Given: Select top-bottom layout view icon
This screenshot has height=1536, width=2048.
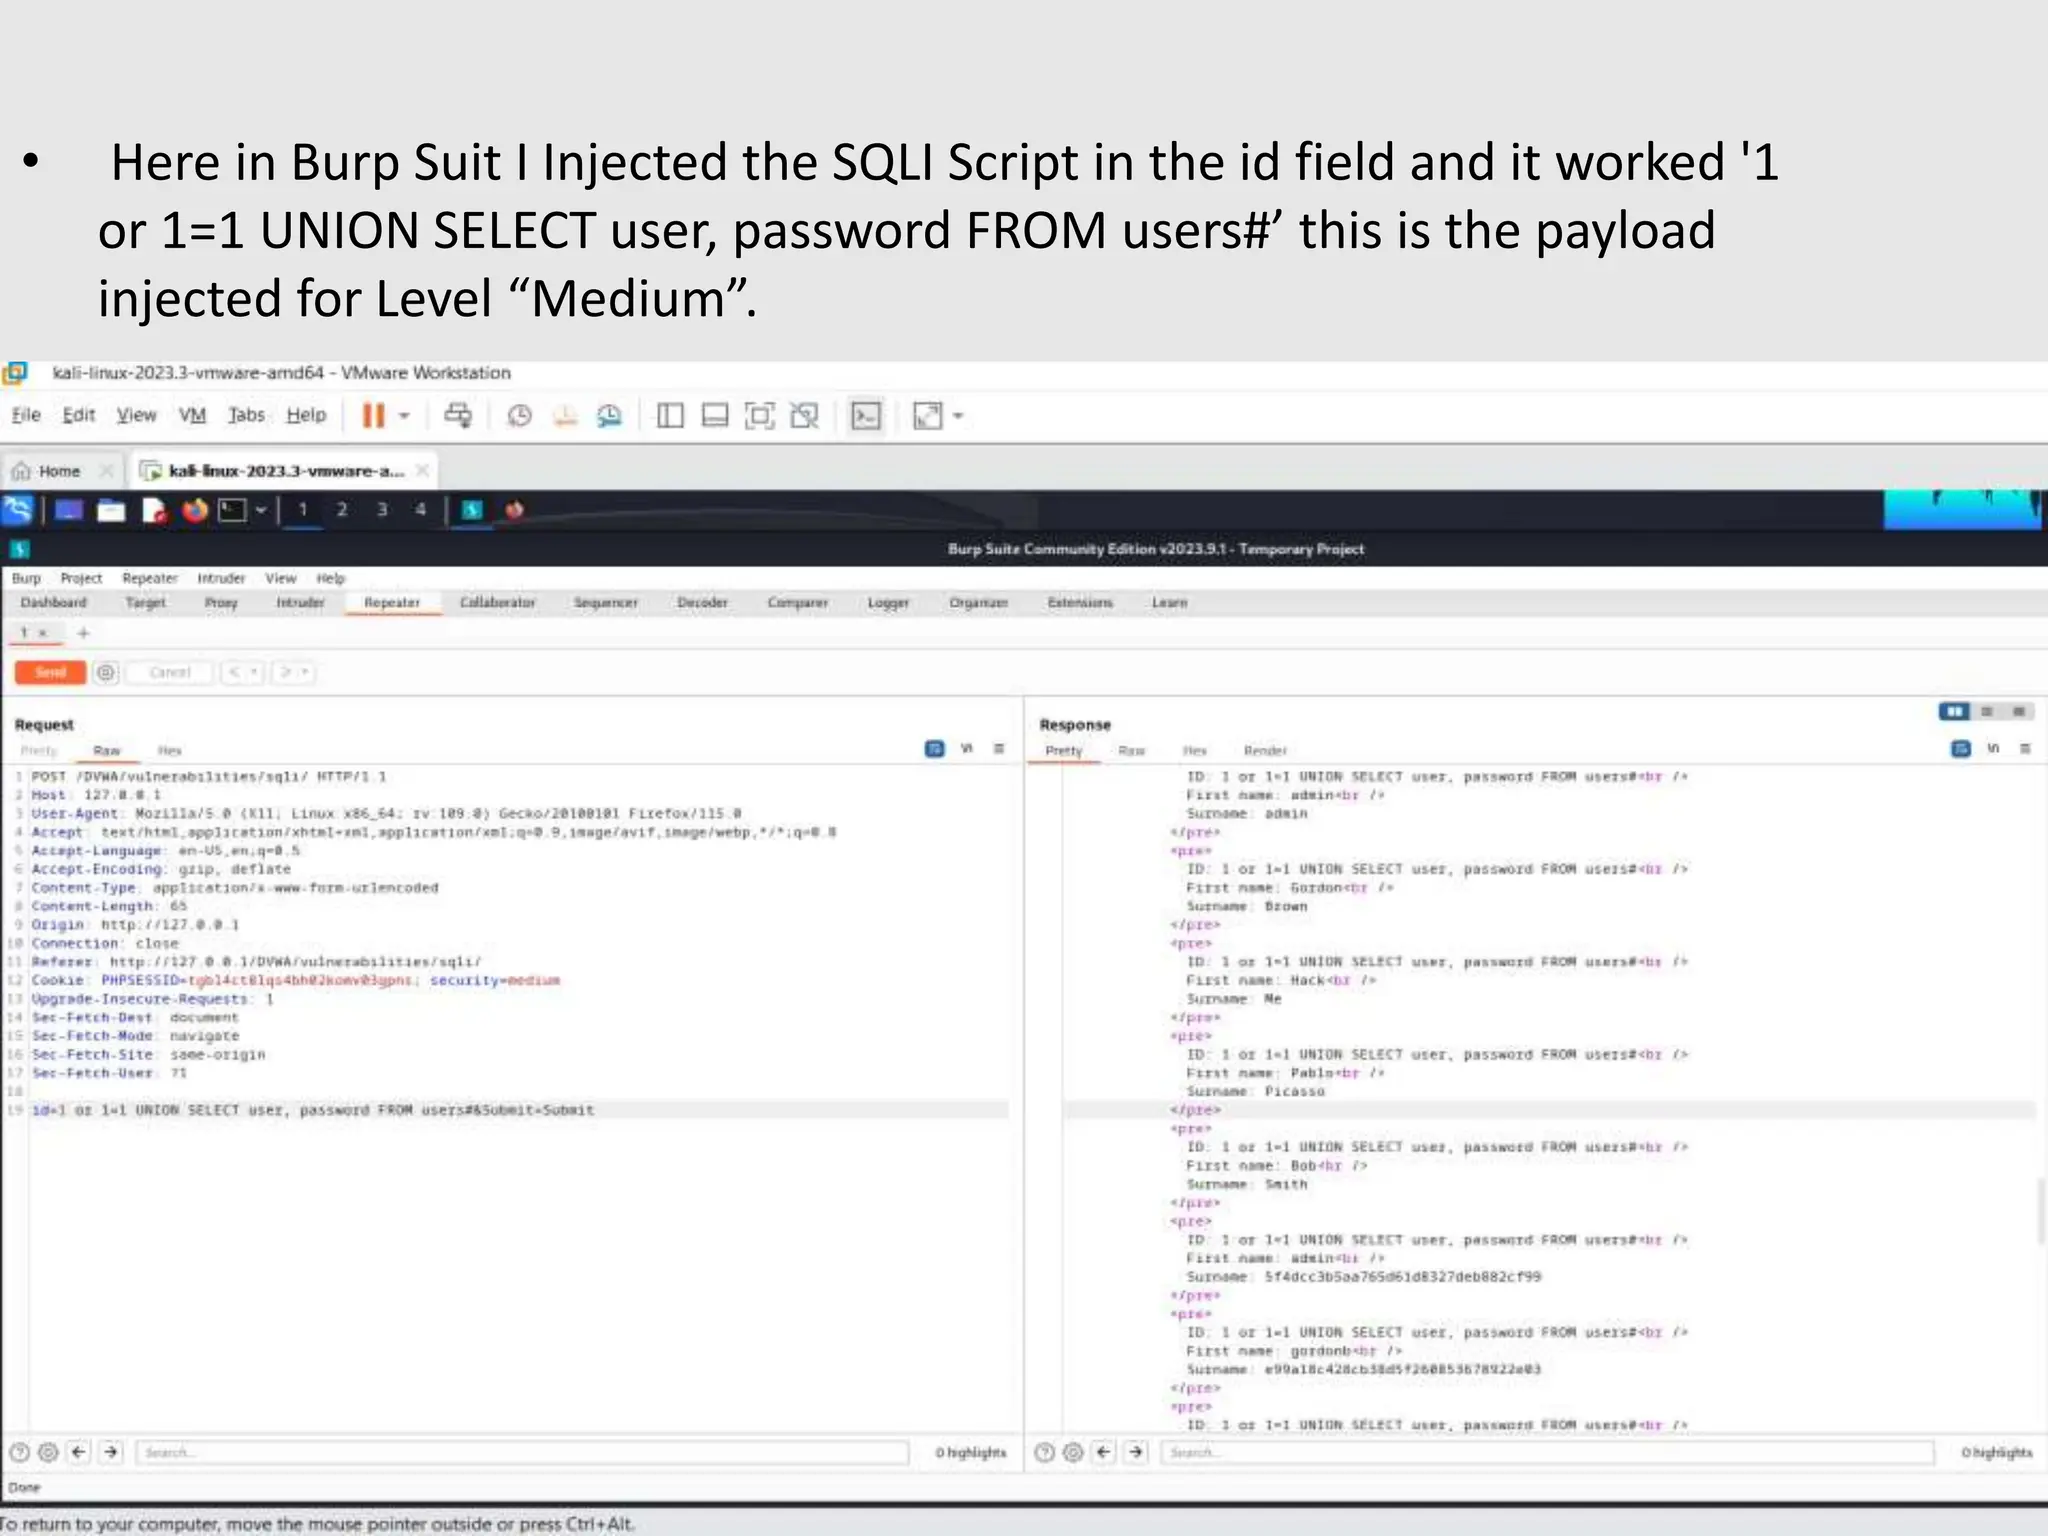Looking at the screenshot, I should click(1987, 712).
